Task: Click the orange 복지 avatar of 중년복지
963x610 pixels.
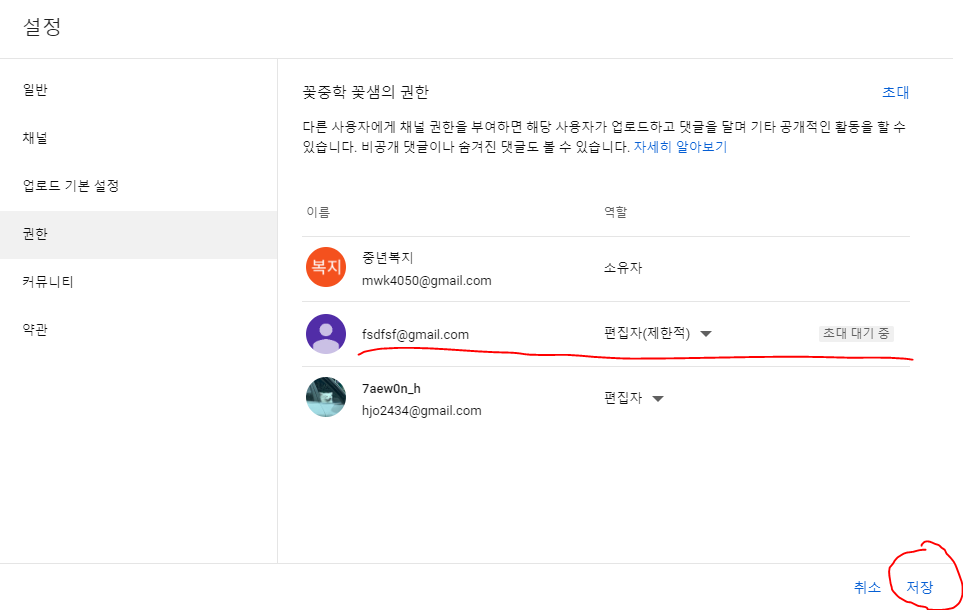Action: [x=326, y=267]
